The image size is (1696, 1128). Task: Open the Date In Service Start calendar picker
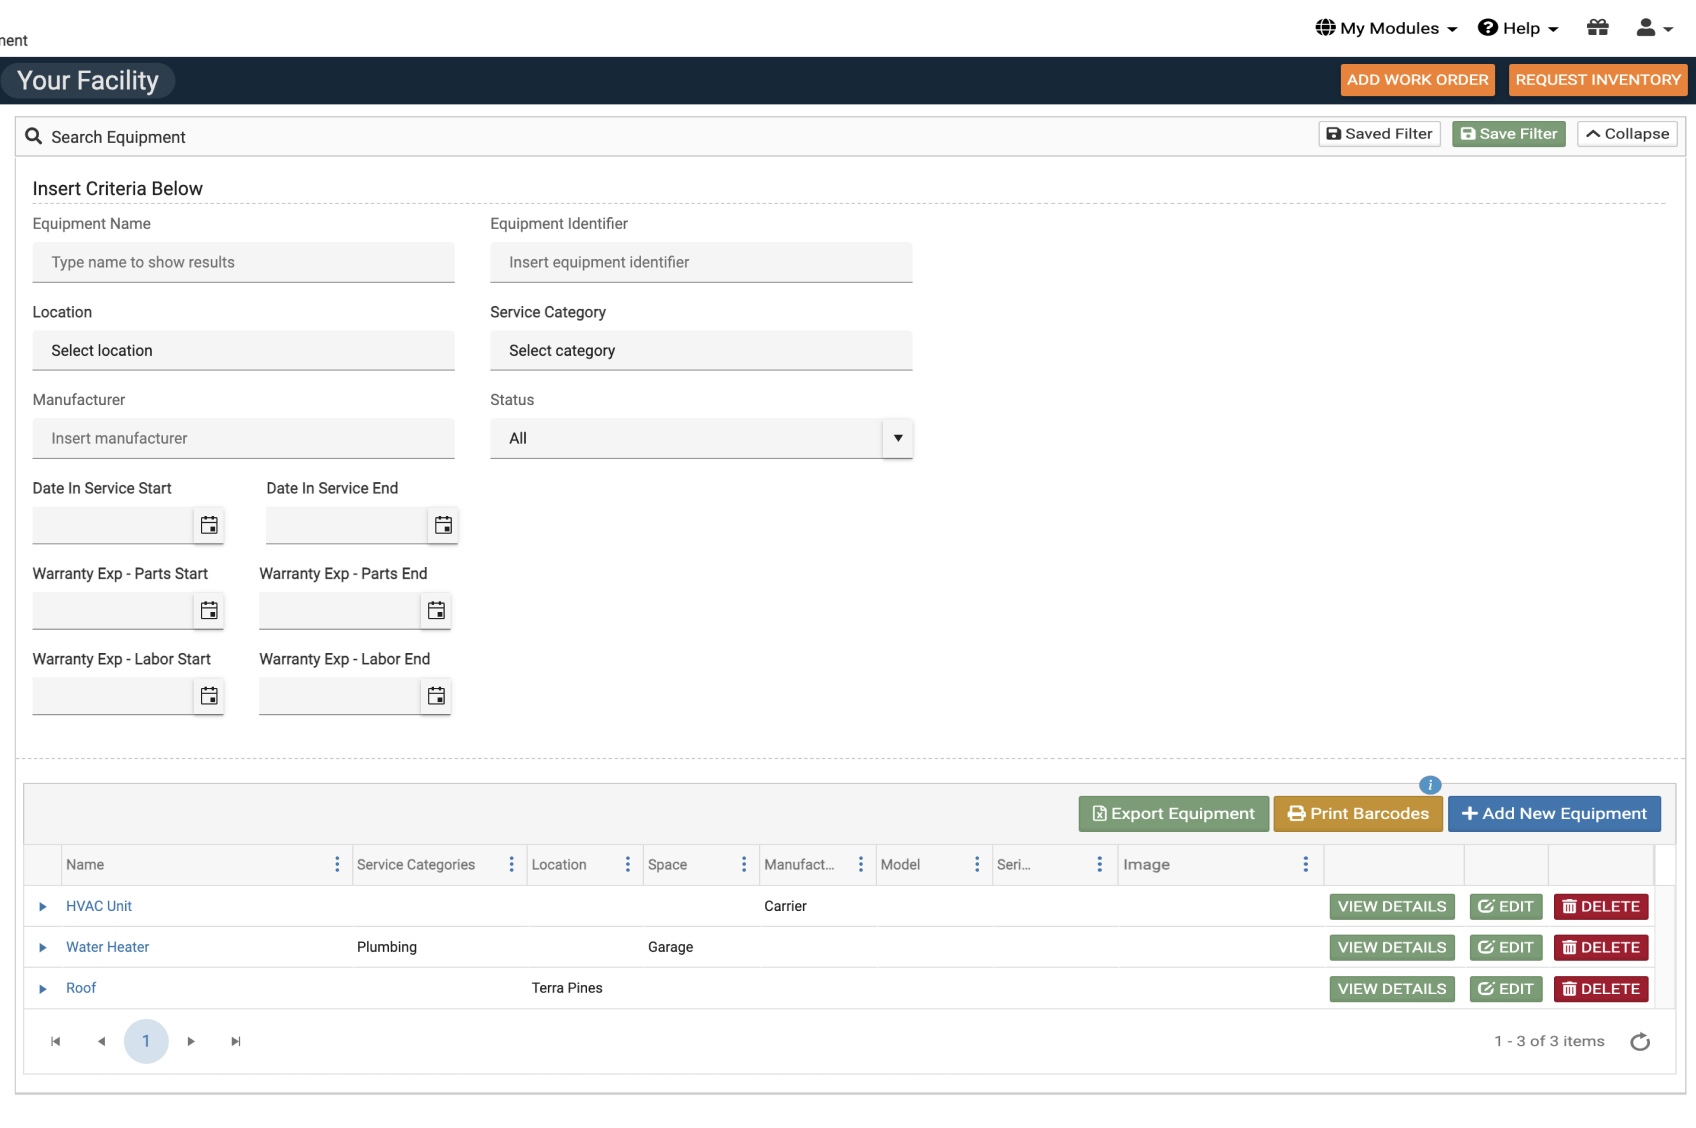click(x=209, y=524)
